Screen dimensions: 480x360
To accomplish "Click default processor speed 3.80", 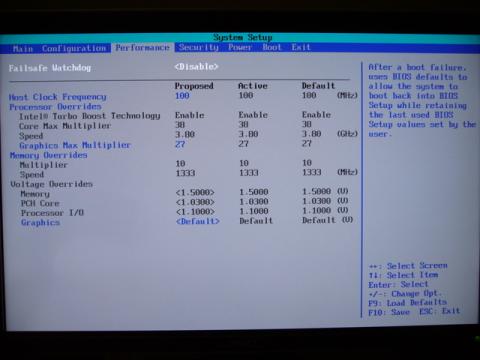I will click(311, 134).
